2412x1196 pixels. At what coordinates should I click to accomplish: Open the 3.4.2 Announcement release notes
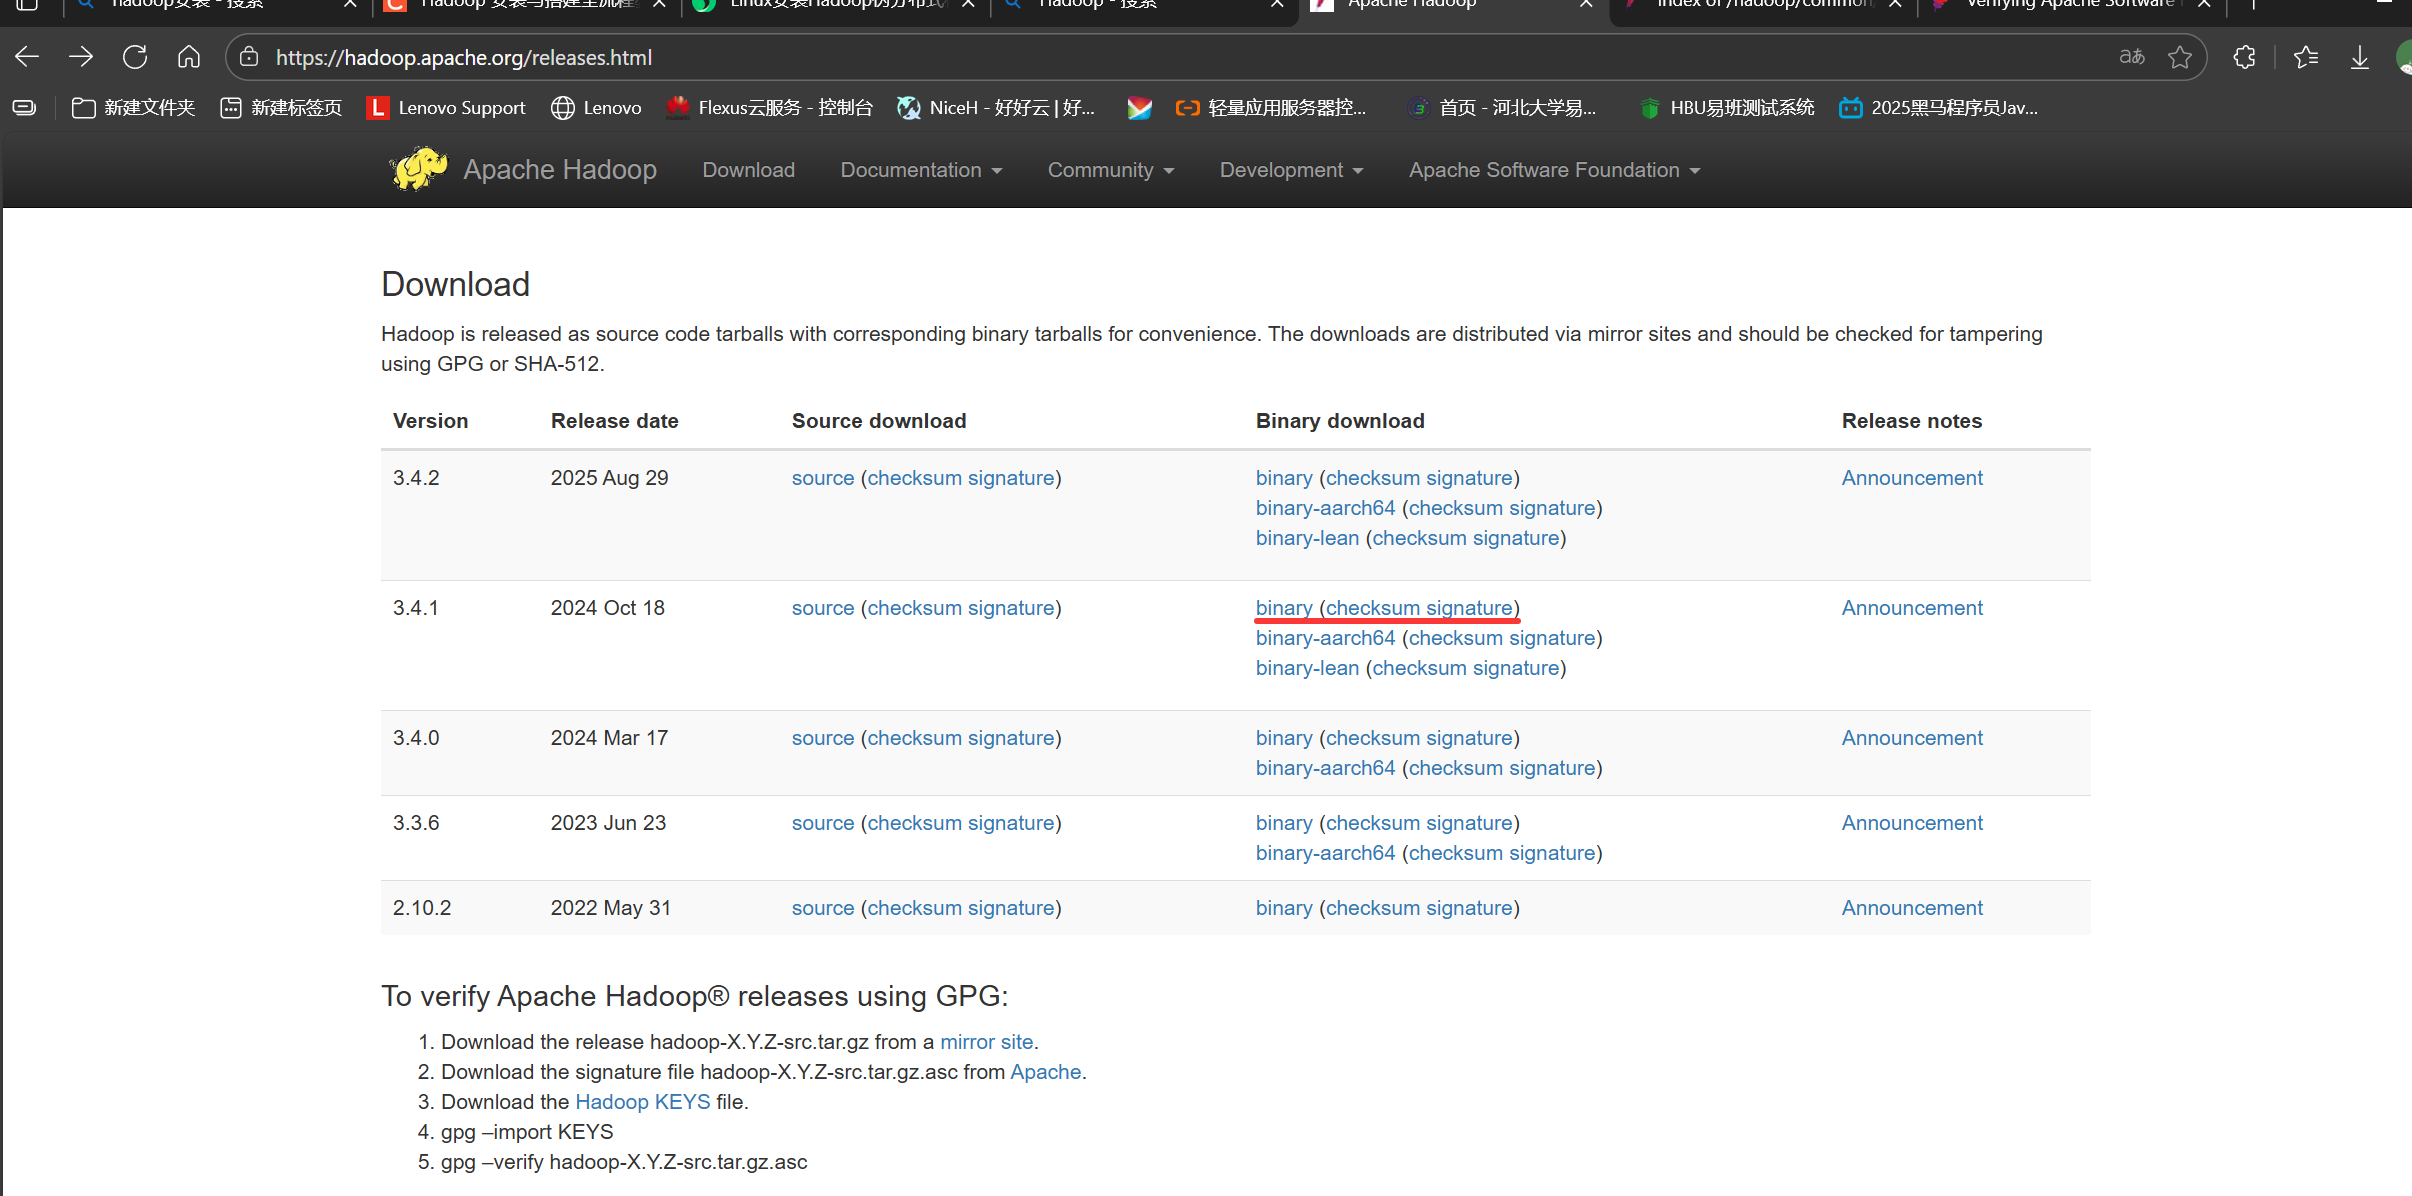click(1912, 478)
